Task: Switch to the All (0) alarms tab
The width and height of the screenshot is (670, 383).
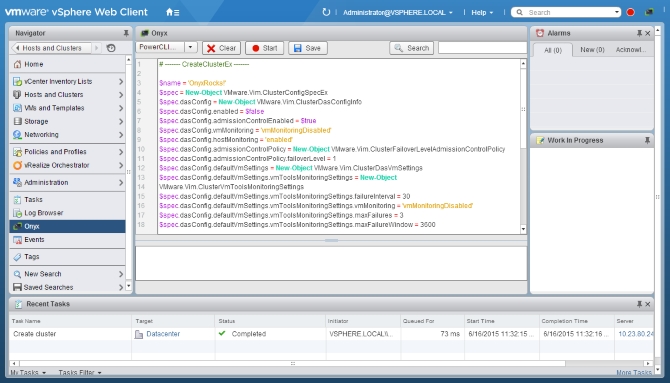Action: [553, 50]
